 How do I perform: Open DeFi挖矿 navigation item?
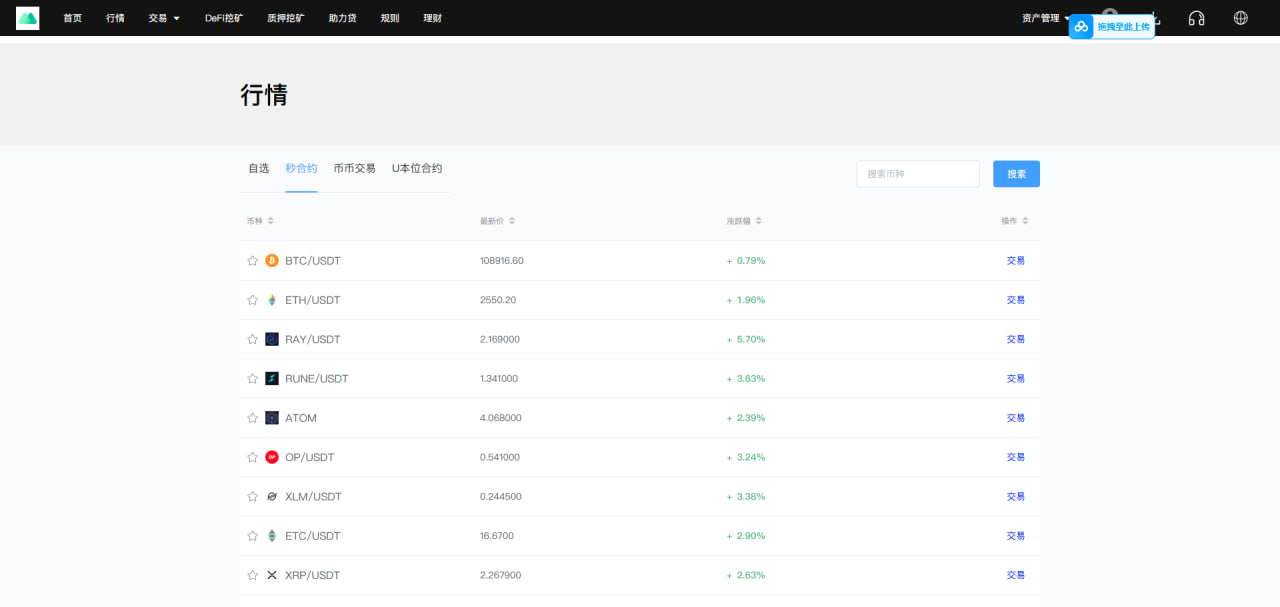coord(224,18)
